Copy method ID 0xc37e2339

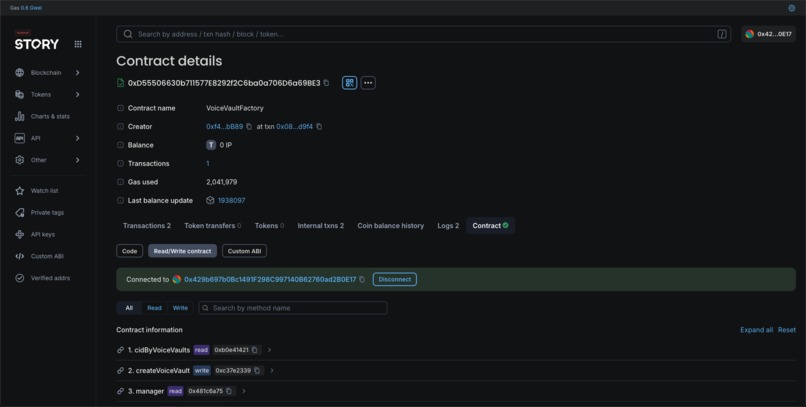[257, 371]
